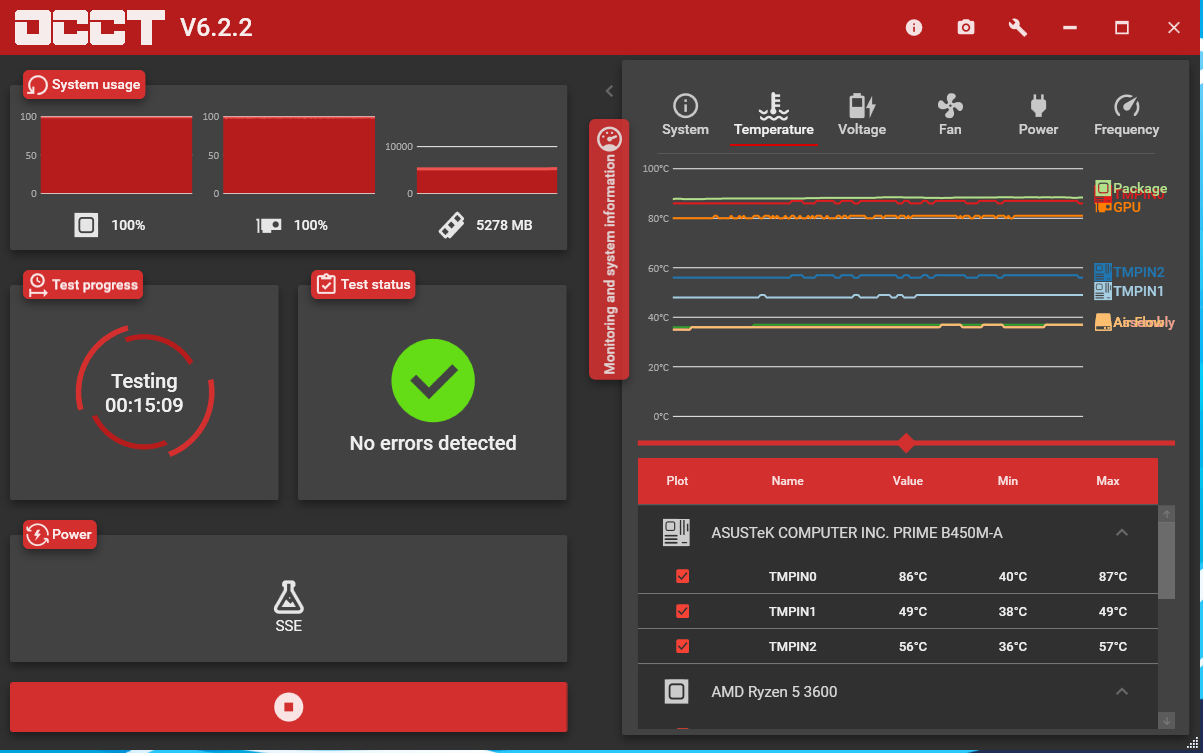Switch to the Fan tab
Screen dimensions: 1203x753
[950, 116]
